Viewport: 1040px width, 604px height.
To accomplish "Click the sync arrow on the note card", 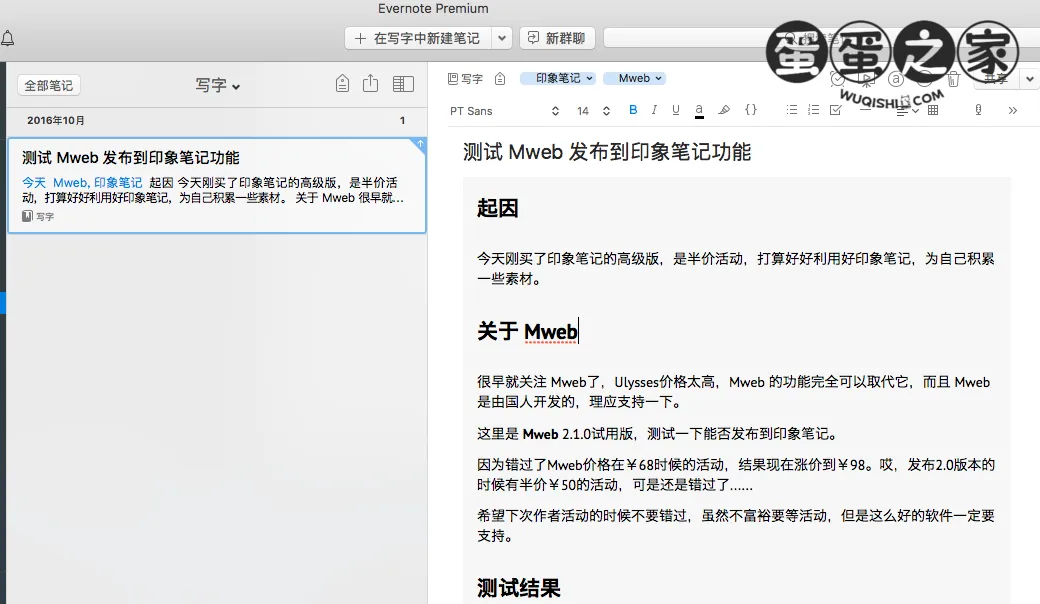I will point(420,144).
